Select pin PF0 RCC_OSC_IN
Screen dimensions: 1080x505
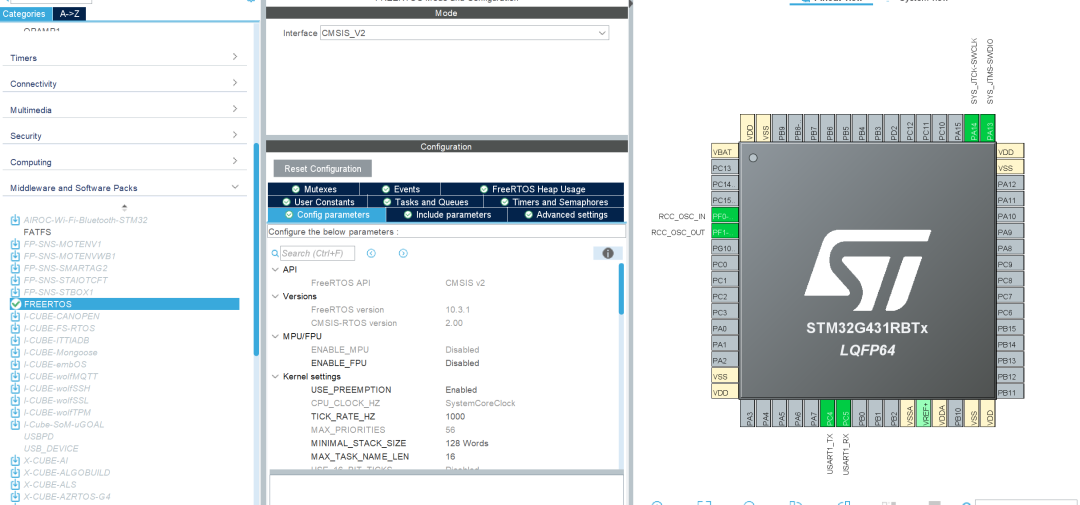coord(725,216)
